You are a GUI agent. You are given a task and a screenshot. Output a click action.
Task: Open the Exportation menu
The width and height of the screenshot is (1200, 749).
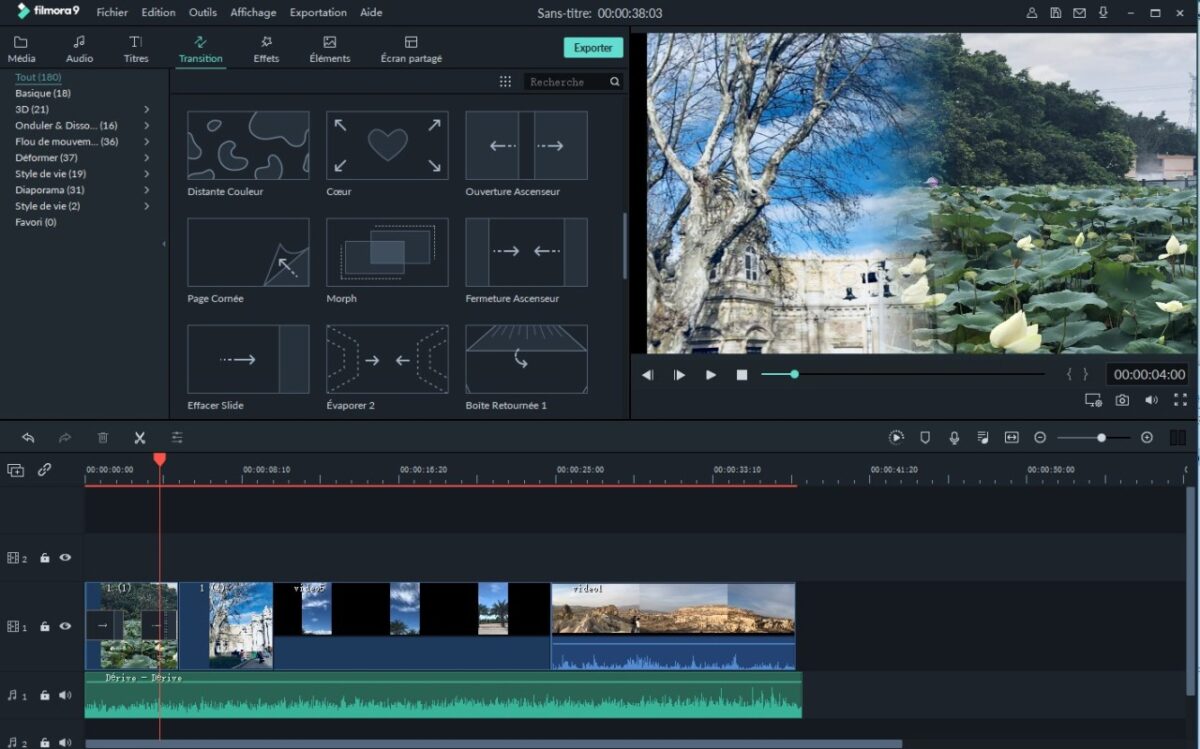point(318,13)
